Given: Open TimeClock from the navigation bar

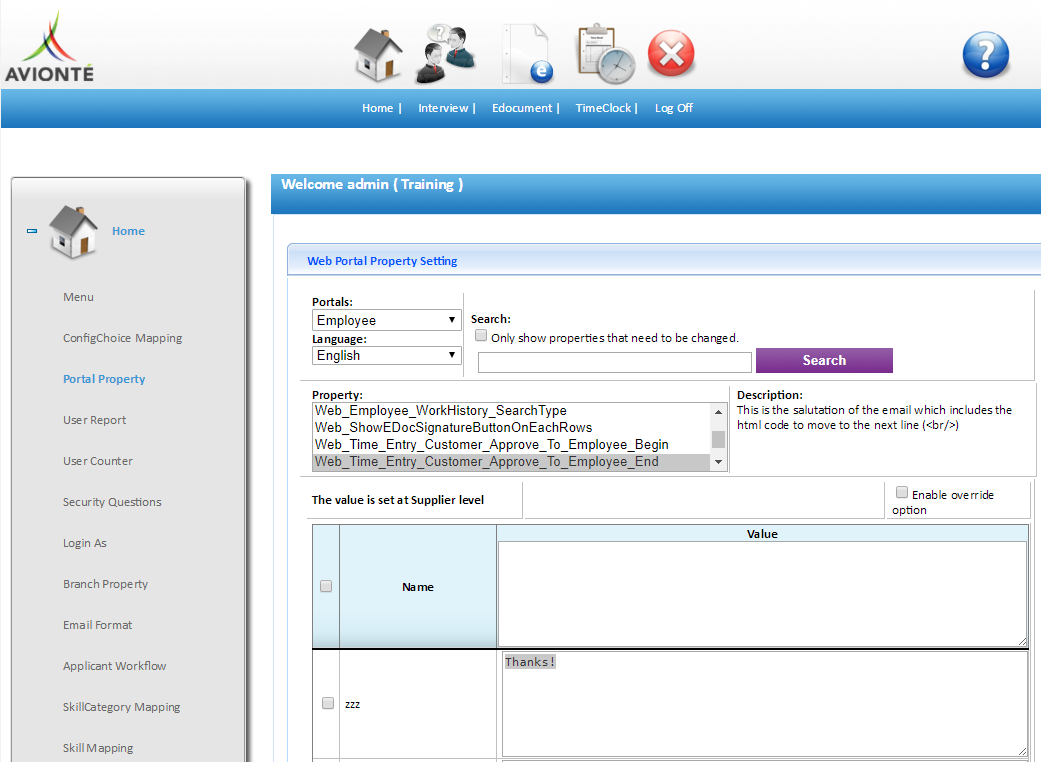Looking at the screenshot, I should [x=603, y=108].
